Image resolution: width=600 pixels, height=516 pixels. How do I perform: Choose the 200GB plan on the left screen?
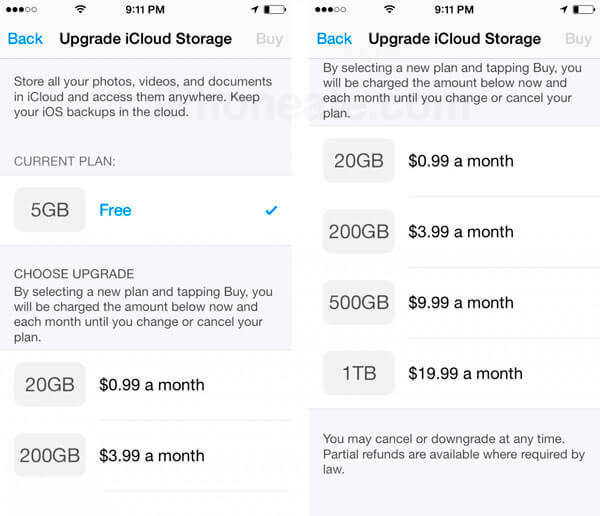[150, 456]
